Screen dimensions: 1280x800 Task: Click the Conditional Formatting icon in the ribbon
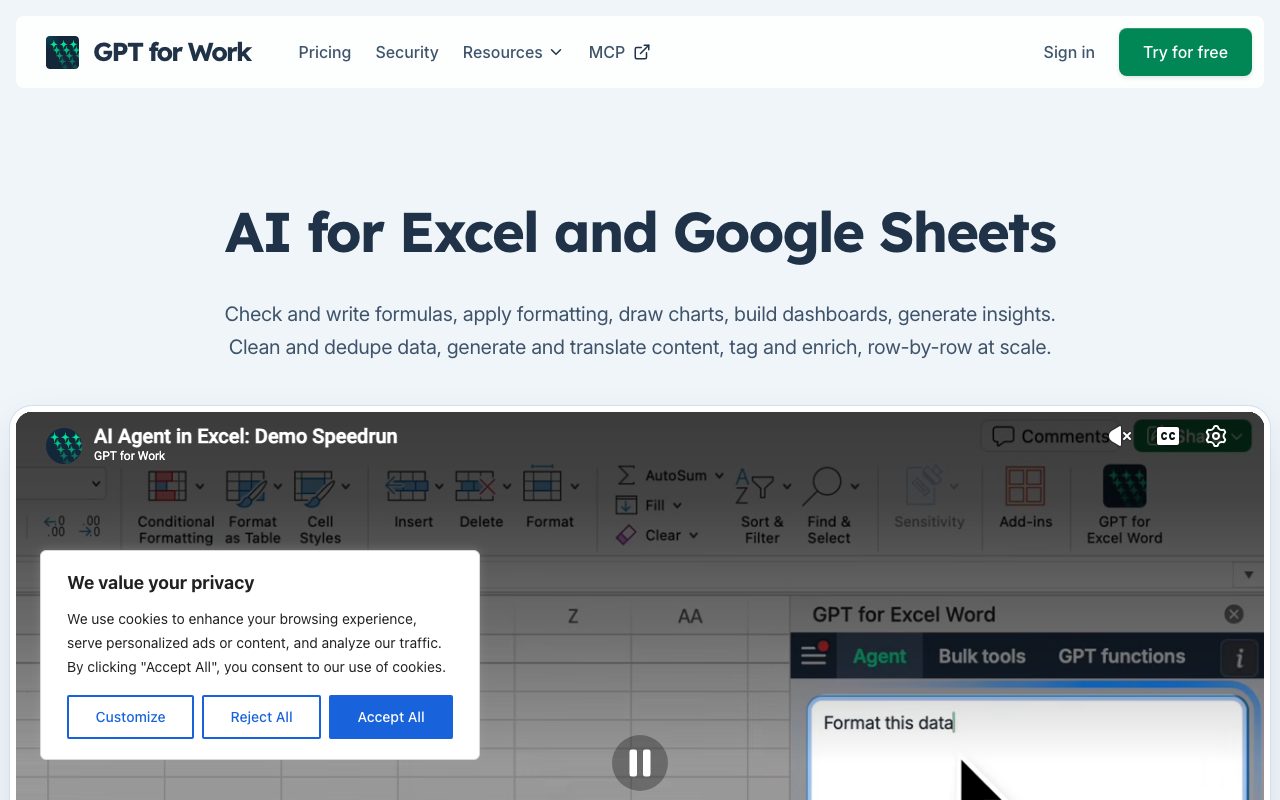[x=167, y=487]
